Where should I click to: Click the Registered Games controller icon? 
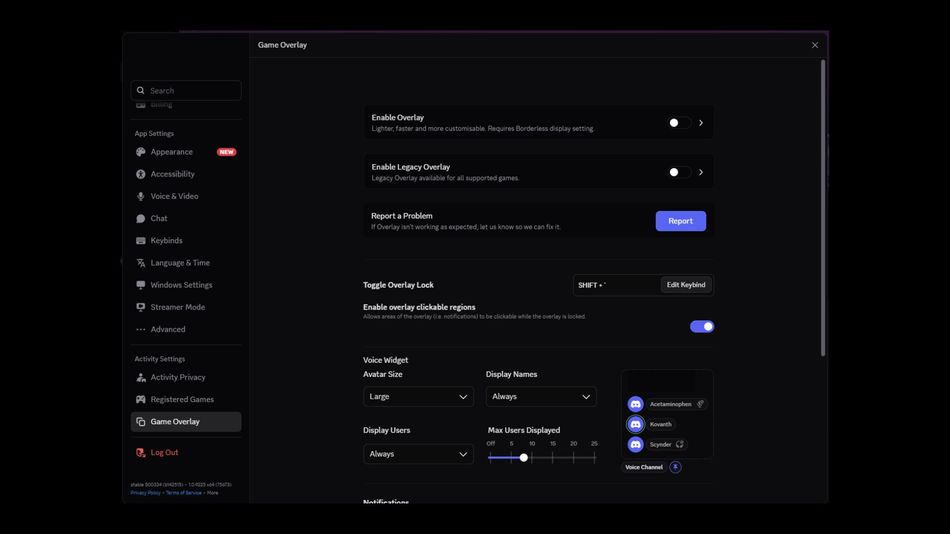click(x=141, y=399)
